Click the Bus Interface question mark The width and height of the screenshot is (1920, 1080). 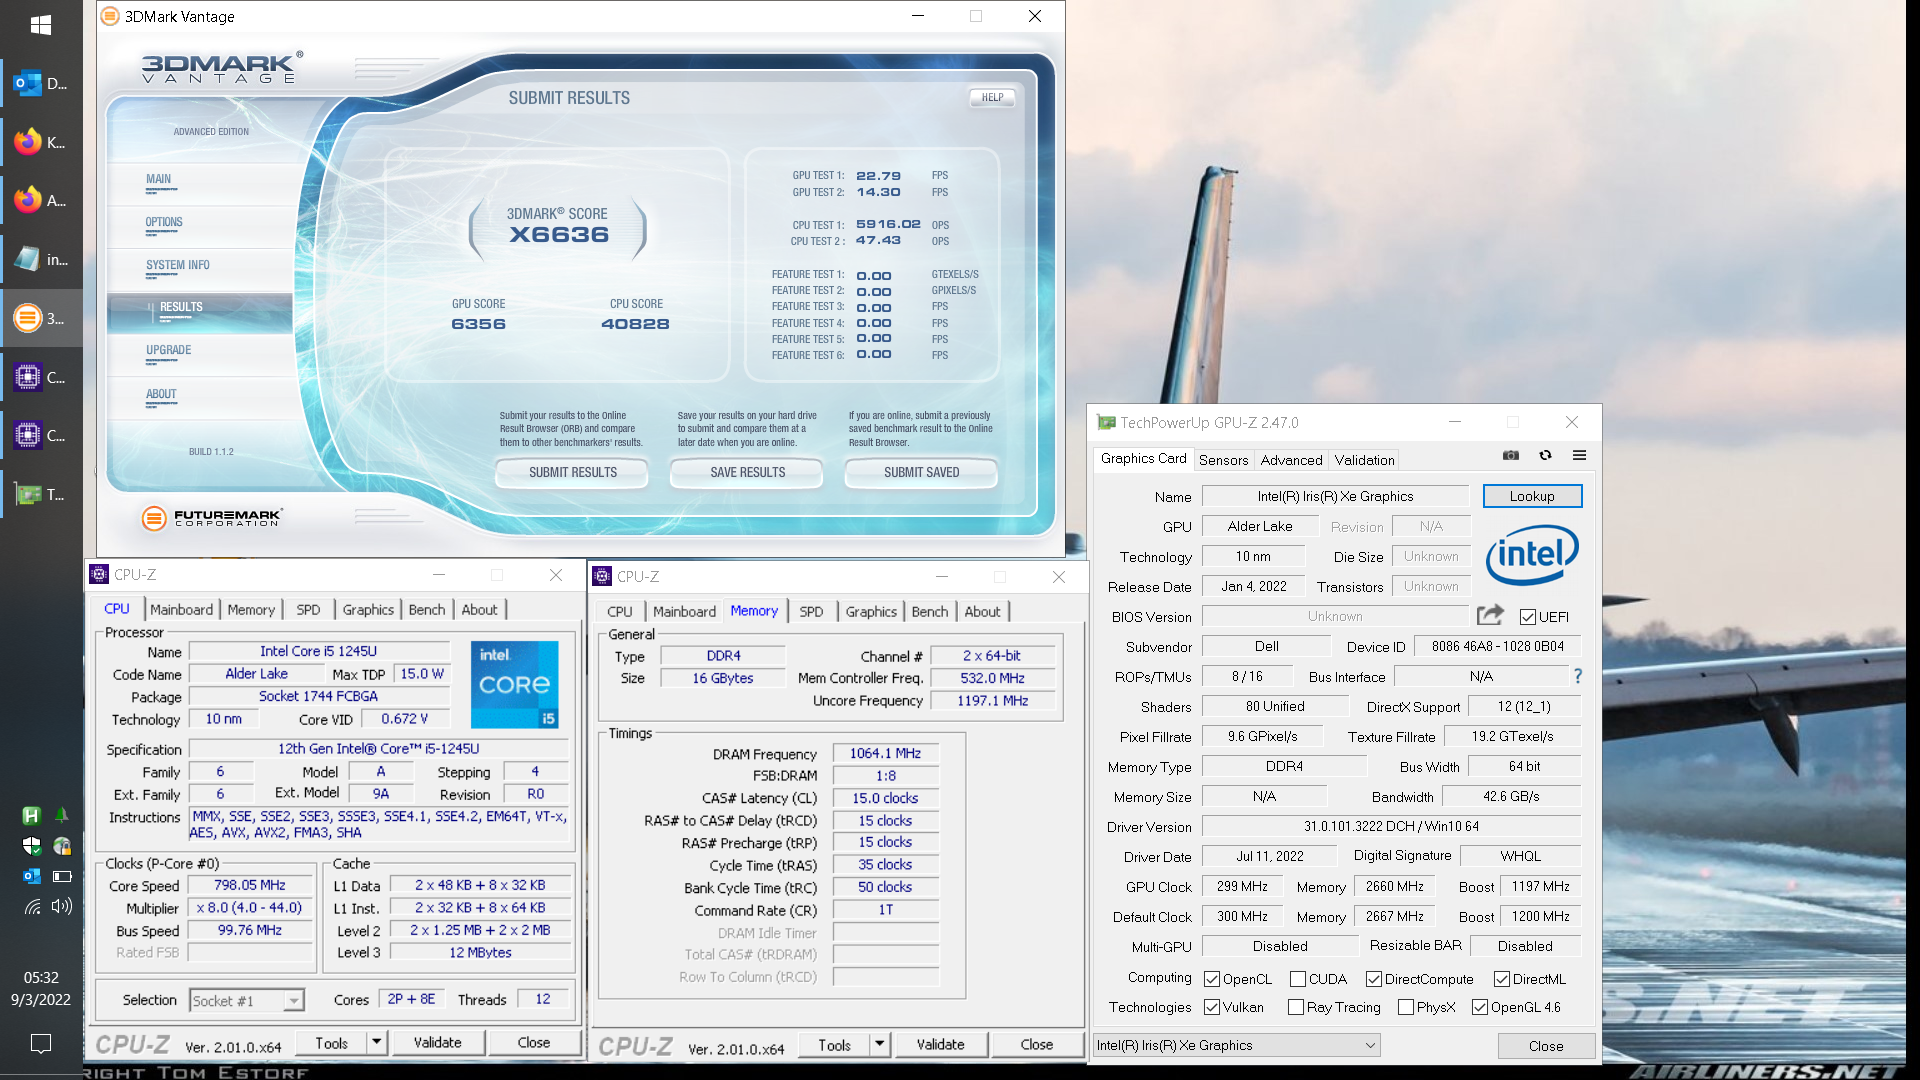coord(1578,676)
